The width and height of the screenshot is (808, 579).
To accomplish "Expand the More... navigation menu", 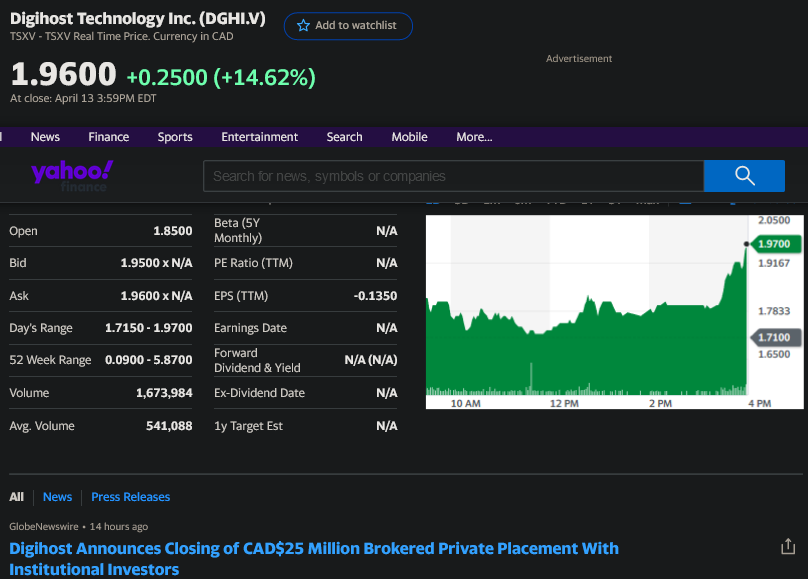I will [474, 137].
